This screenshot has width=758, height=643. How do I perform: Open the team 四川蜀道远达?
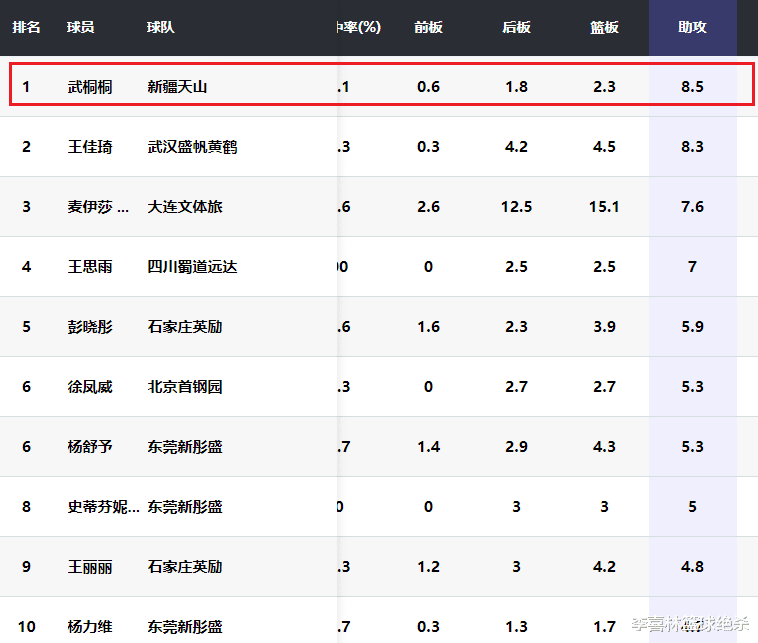(x=192, y=267)
